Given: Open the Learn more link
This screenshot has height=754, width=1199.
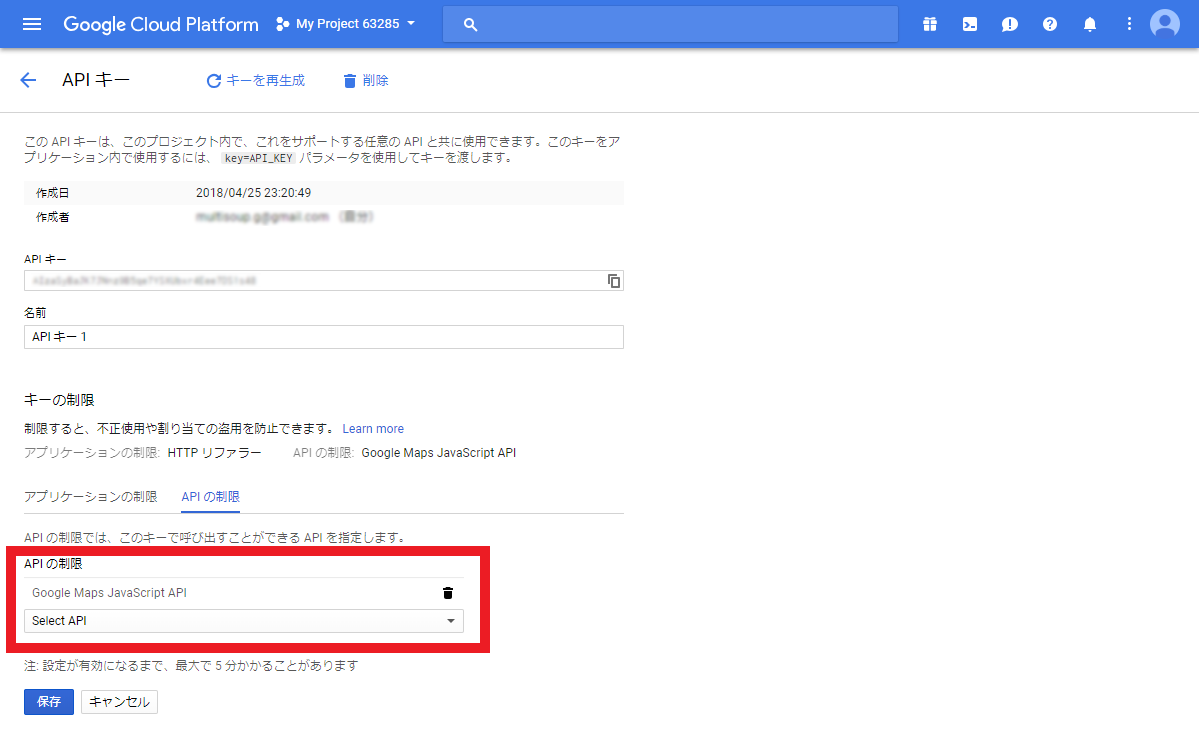Looking at the screenshot, I should pyautogui.click(x=372, y=428).
